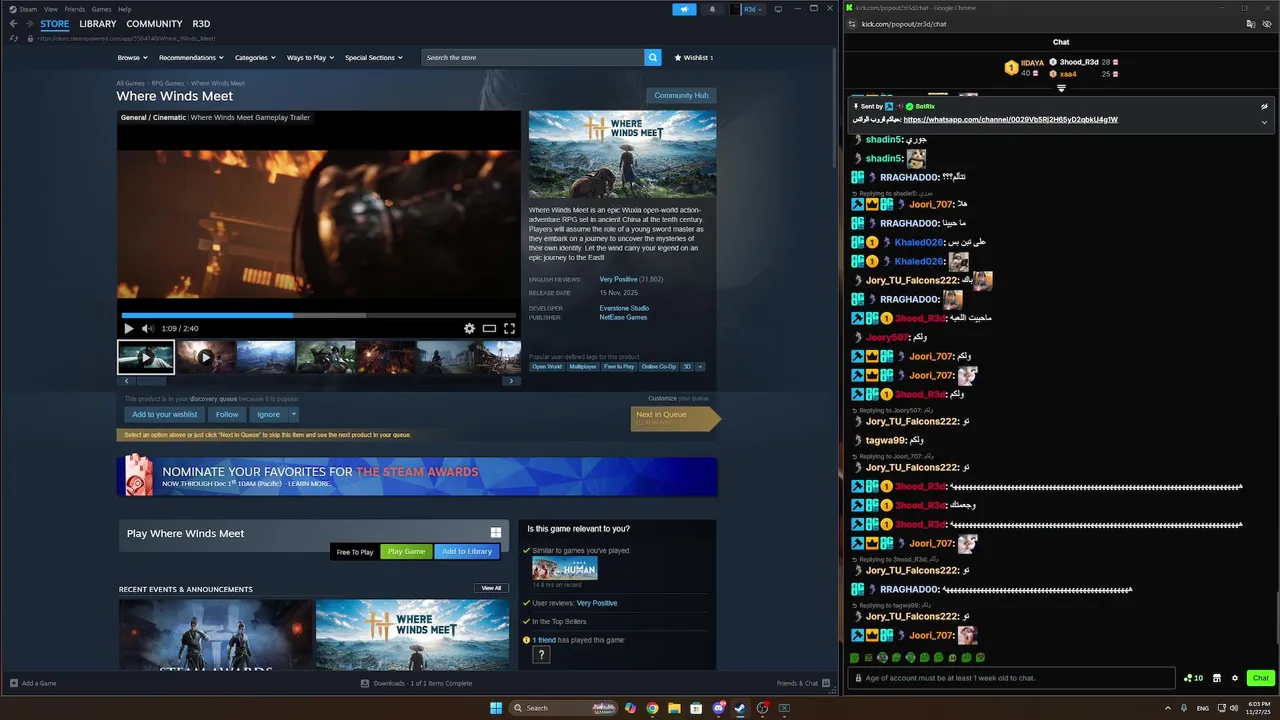Open the WhatsApp channel link in chat

tap(1010, 119)
